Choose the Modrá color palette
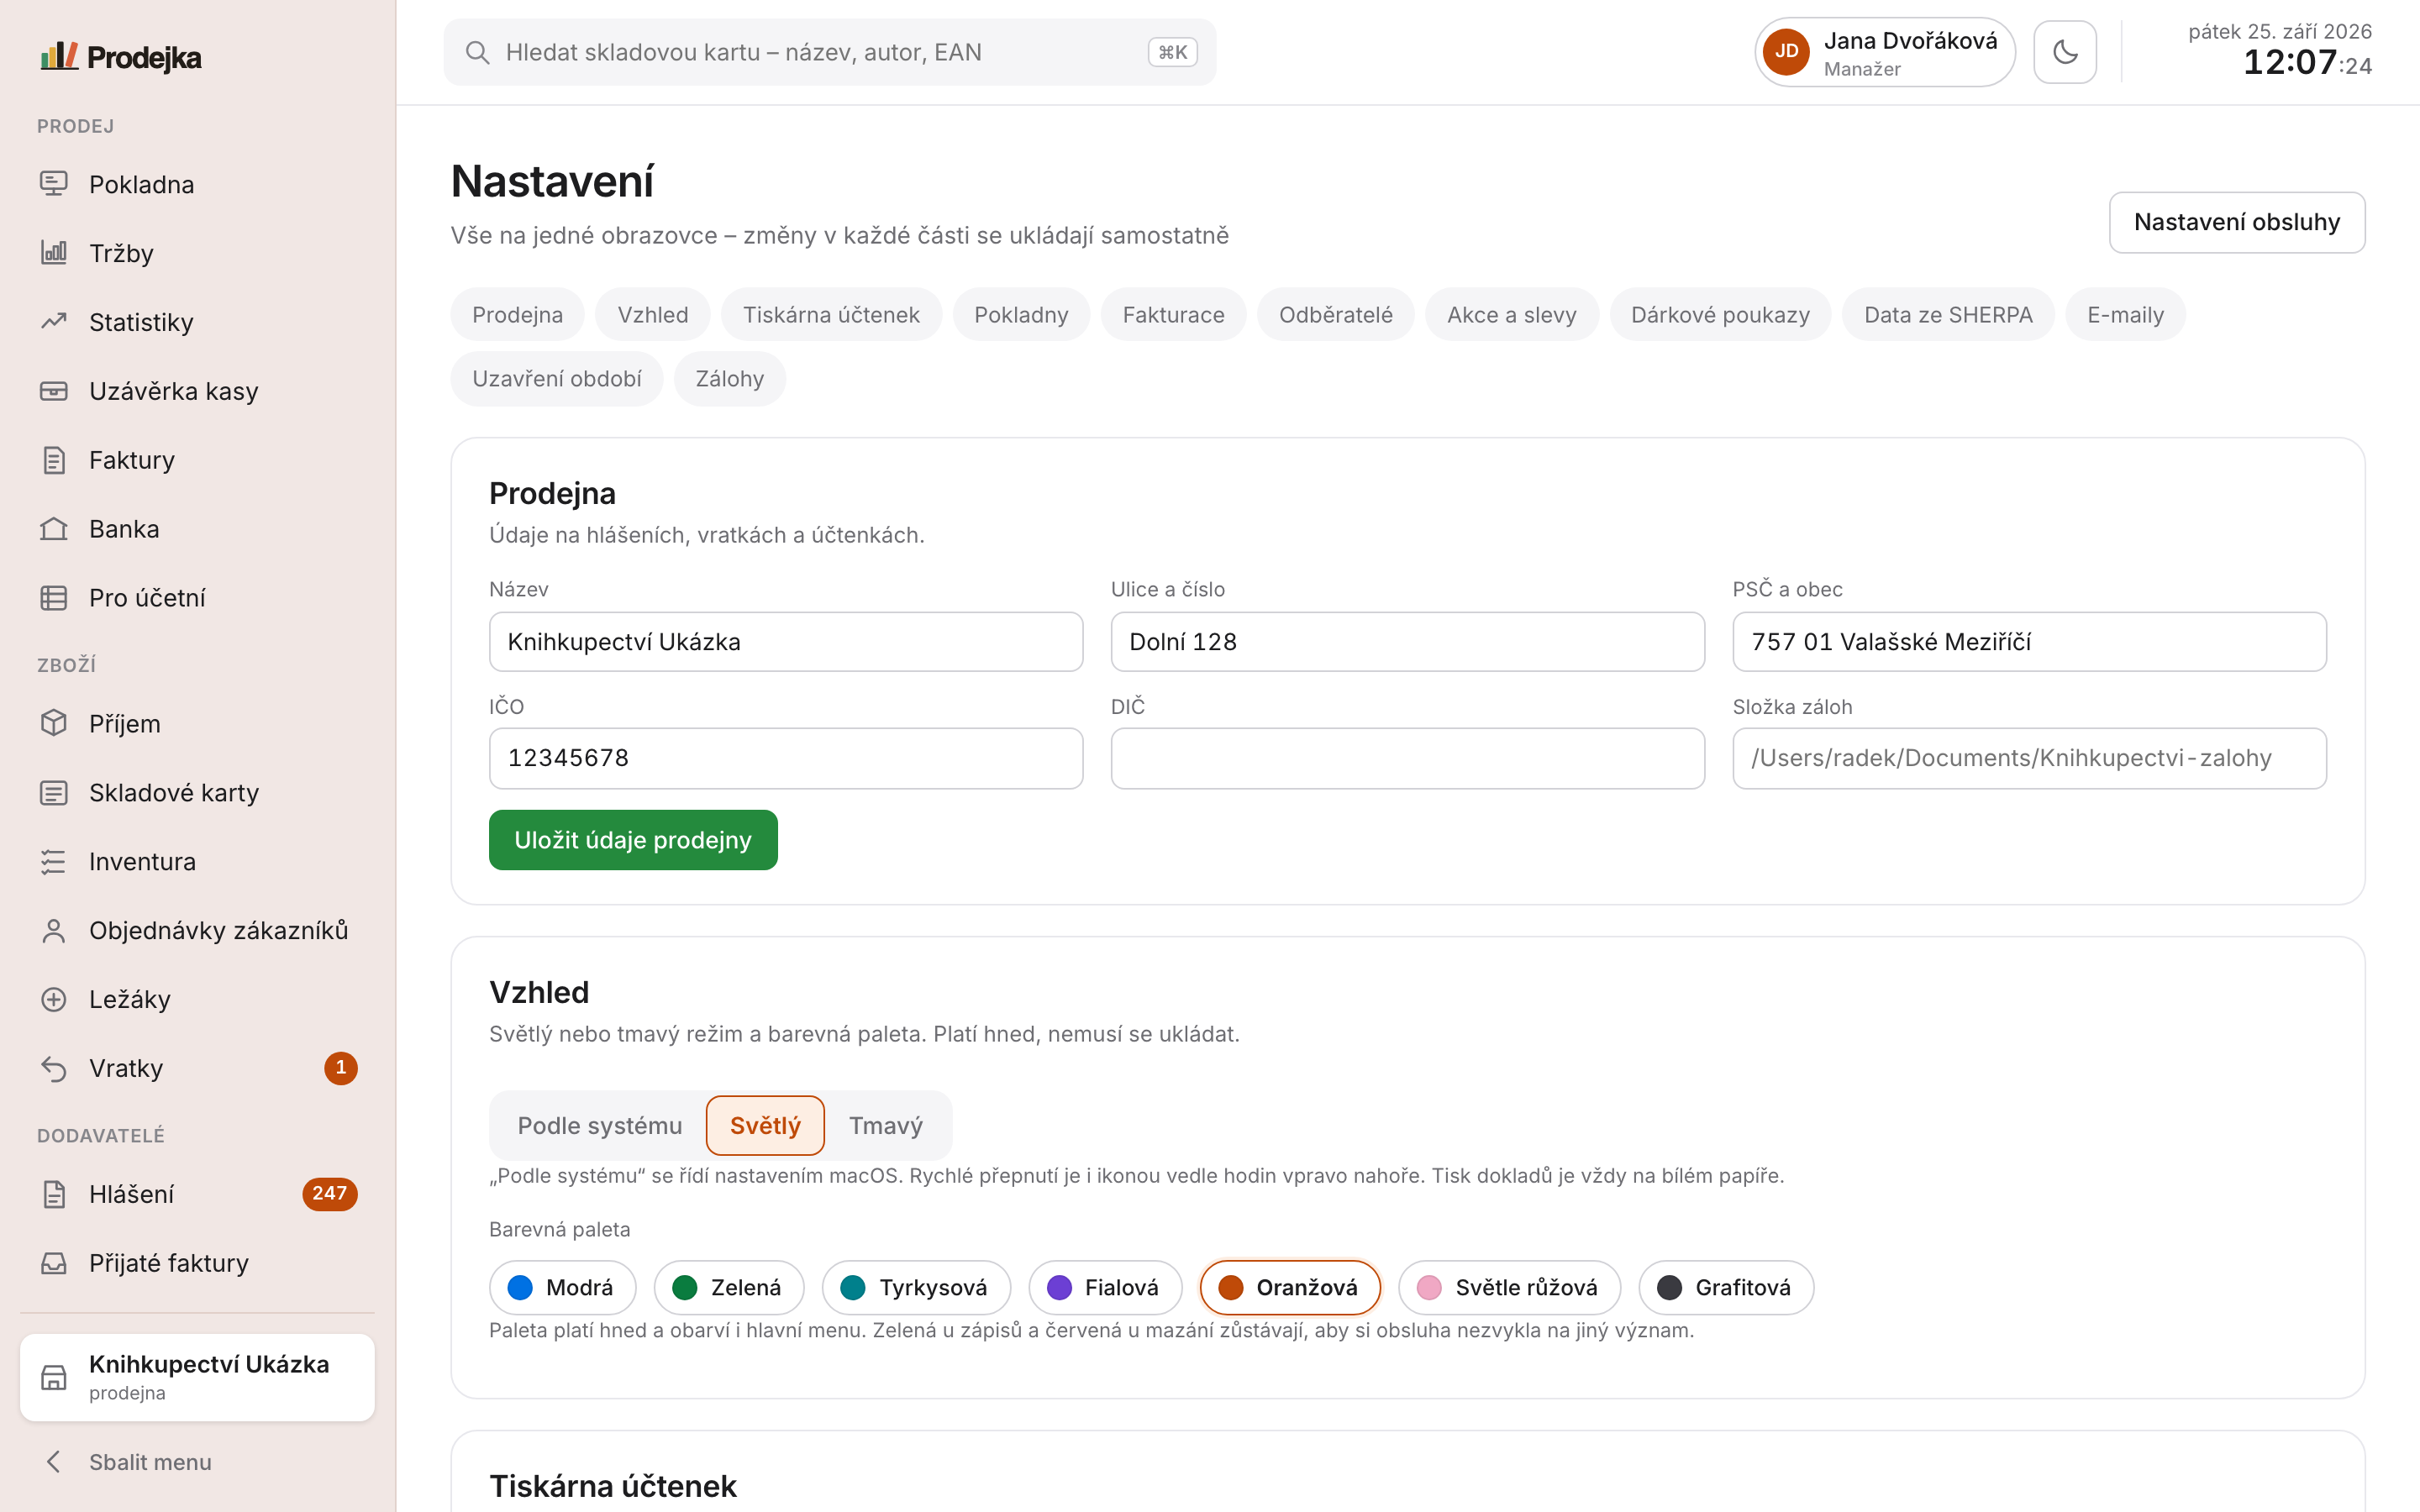2420x1512 pixels. (562, 1287)
